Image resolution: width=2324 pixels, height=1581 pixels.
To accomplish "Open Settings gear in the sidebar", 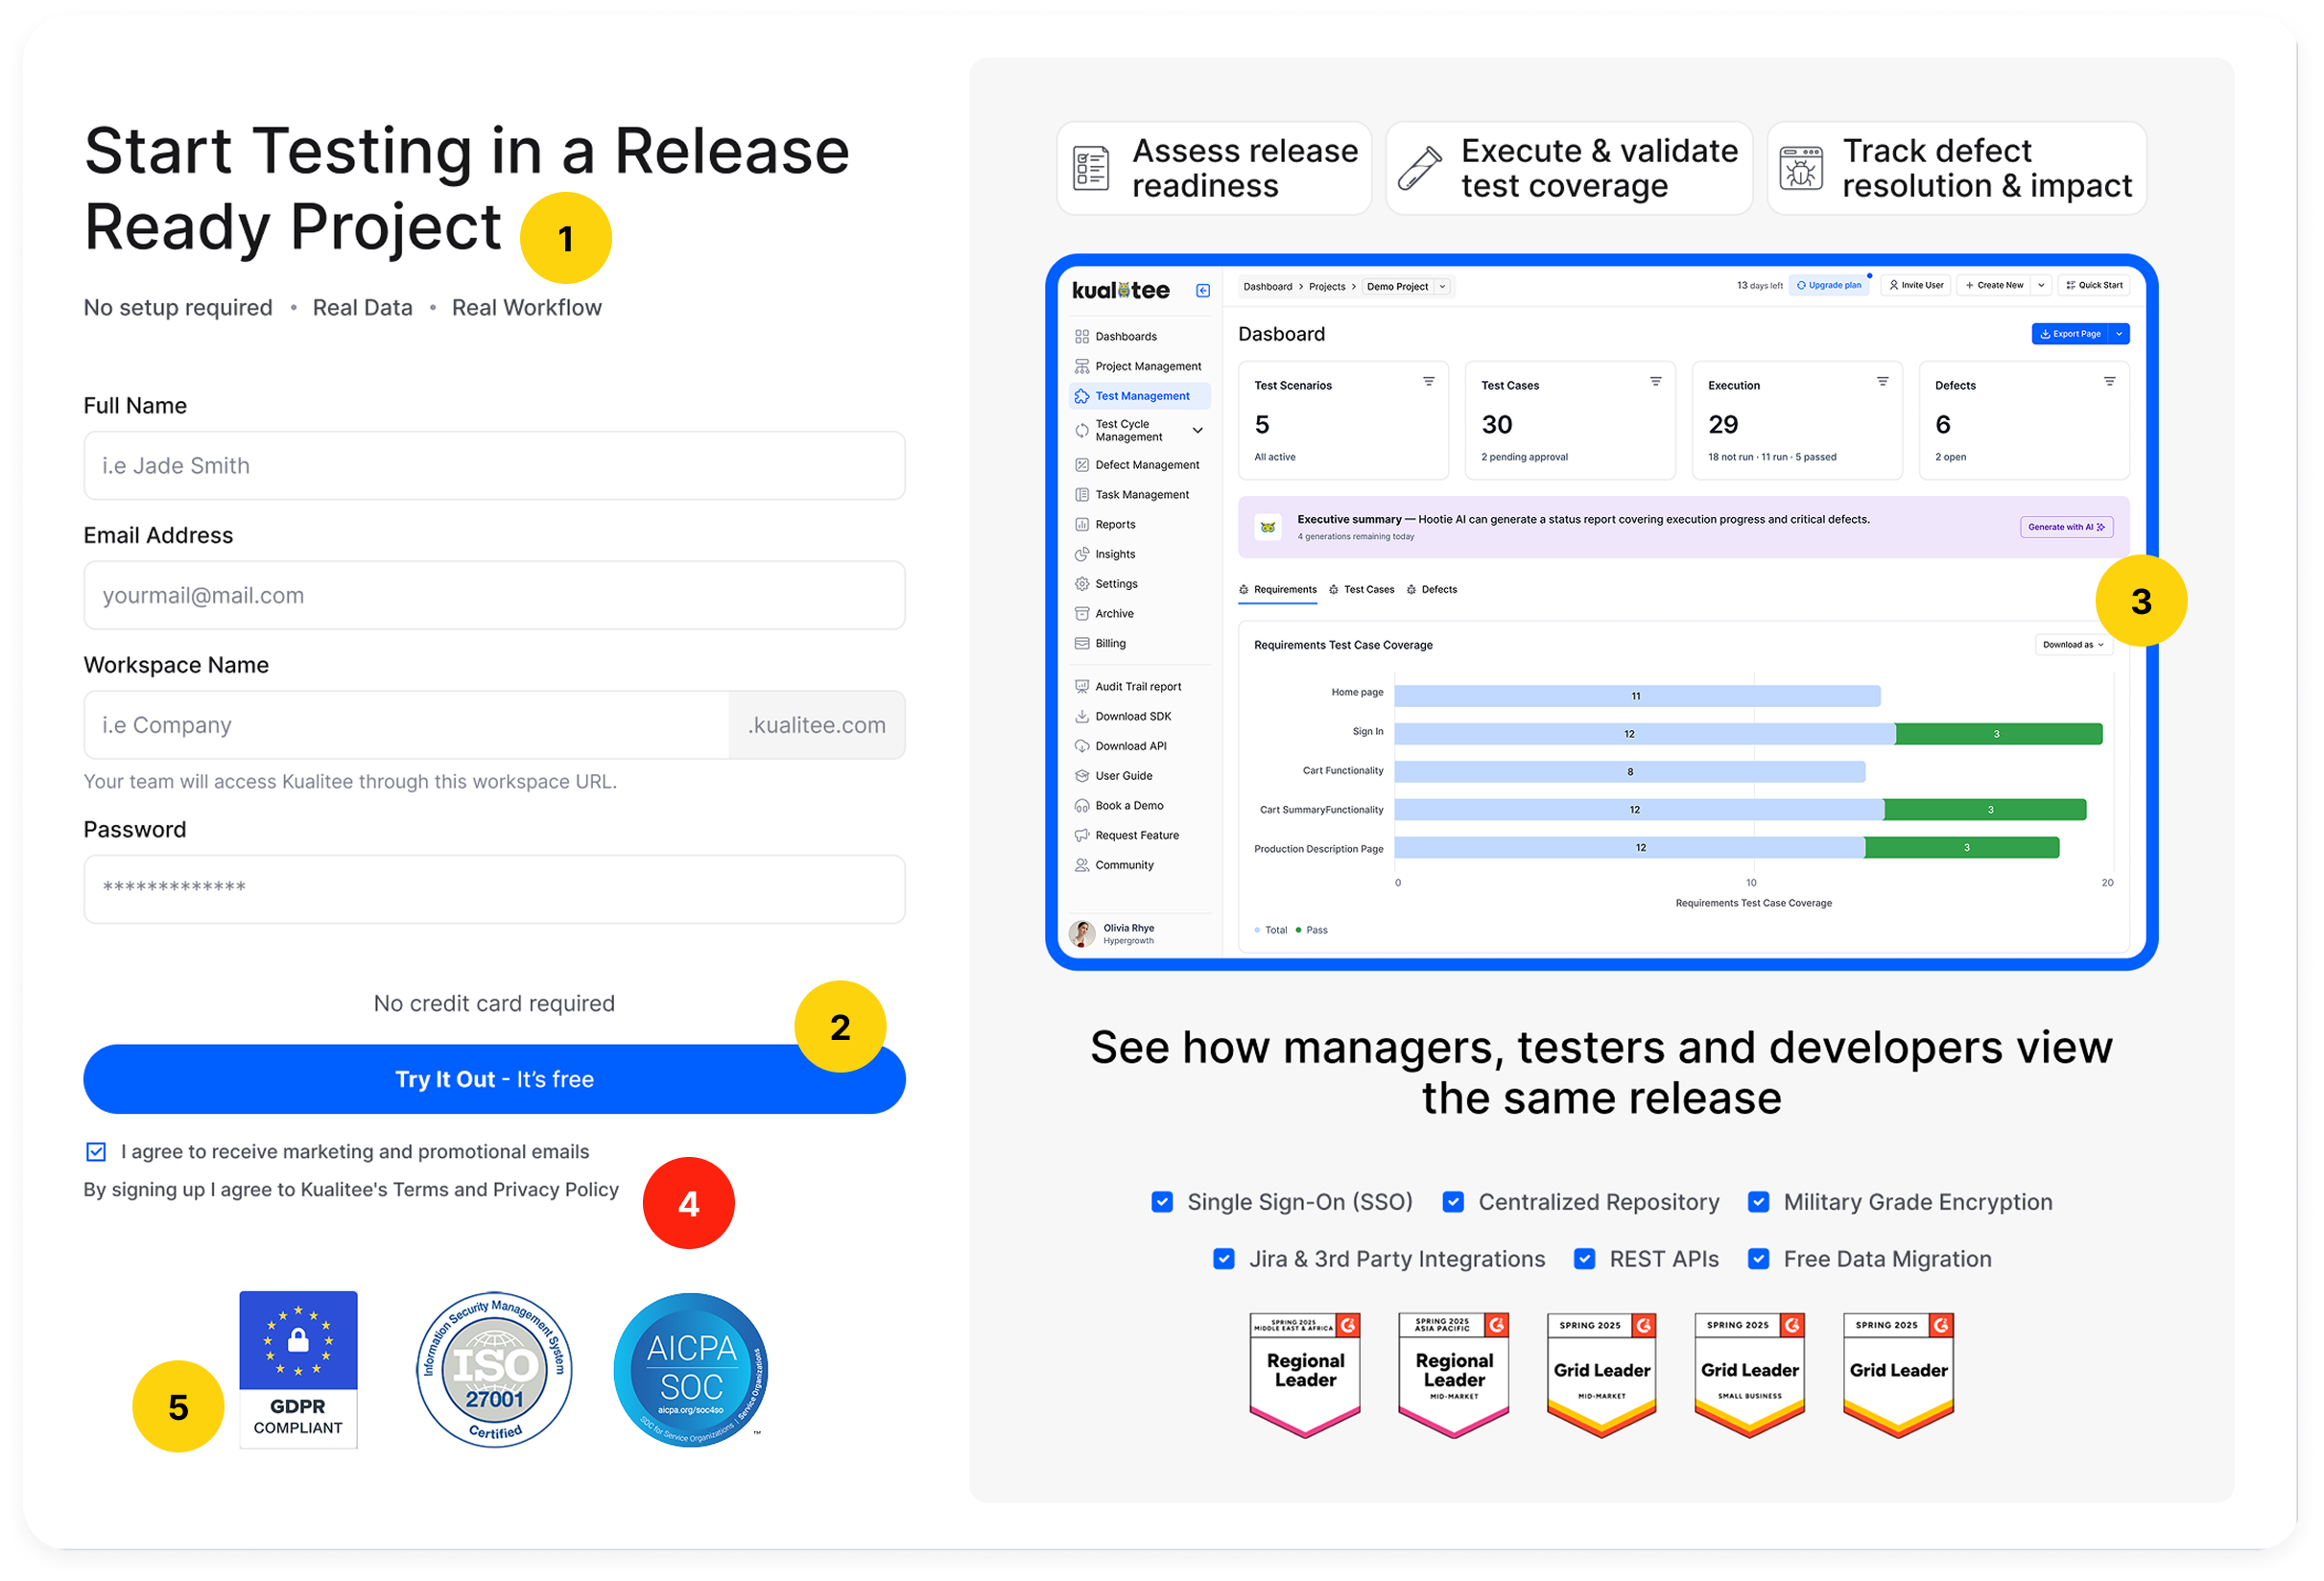I will pyautogui.click(x=1082, y=585).
